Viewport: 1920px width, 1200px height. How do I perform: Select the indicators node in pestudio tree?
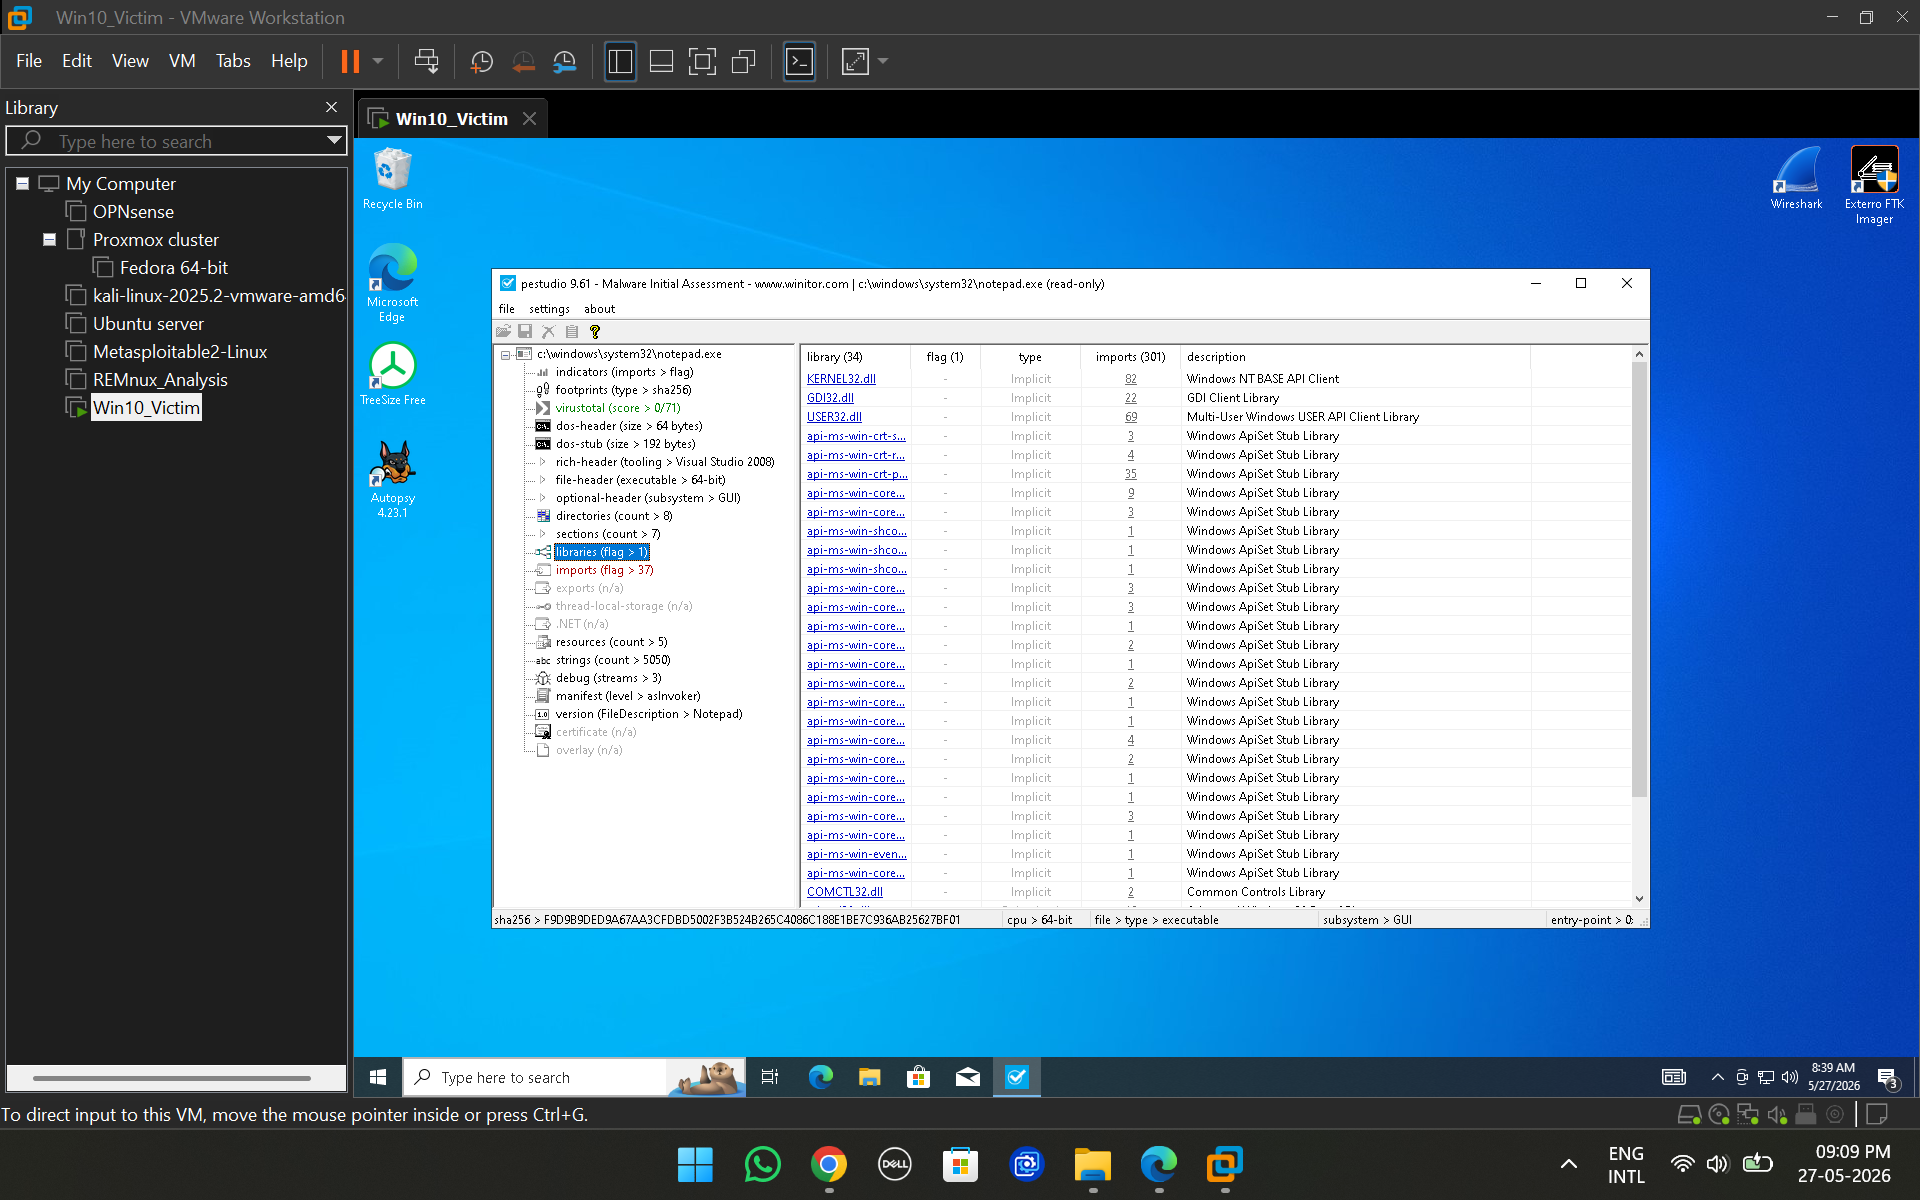coord(624,372)
